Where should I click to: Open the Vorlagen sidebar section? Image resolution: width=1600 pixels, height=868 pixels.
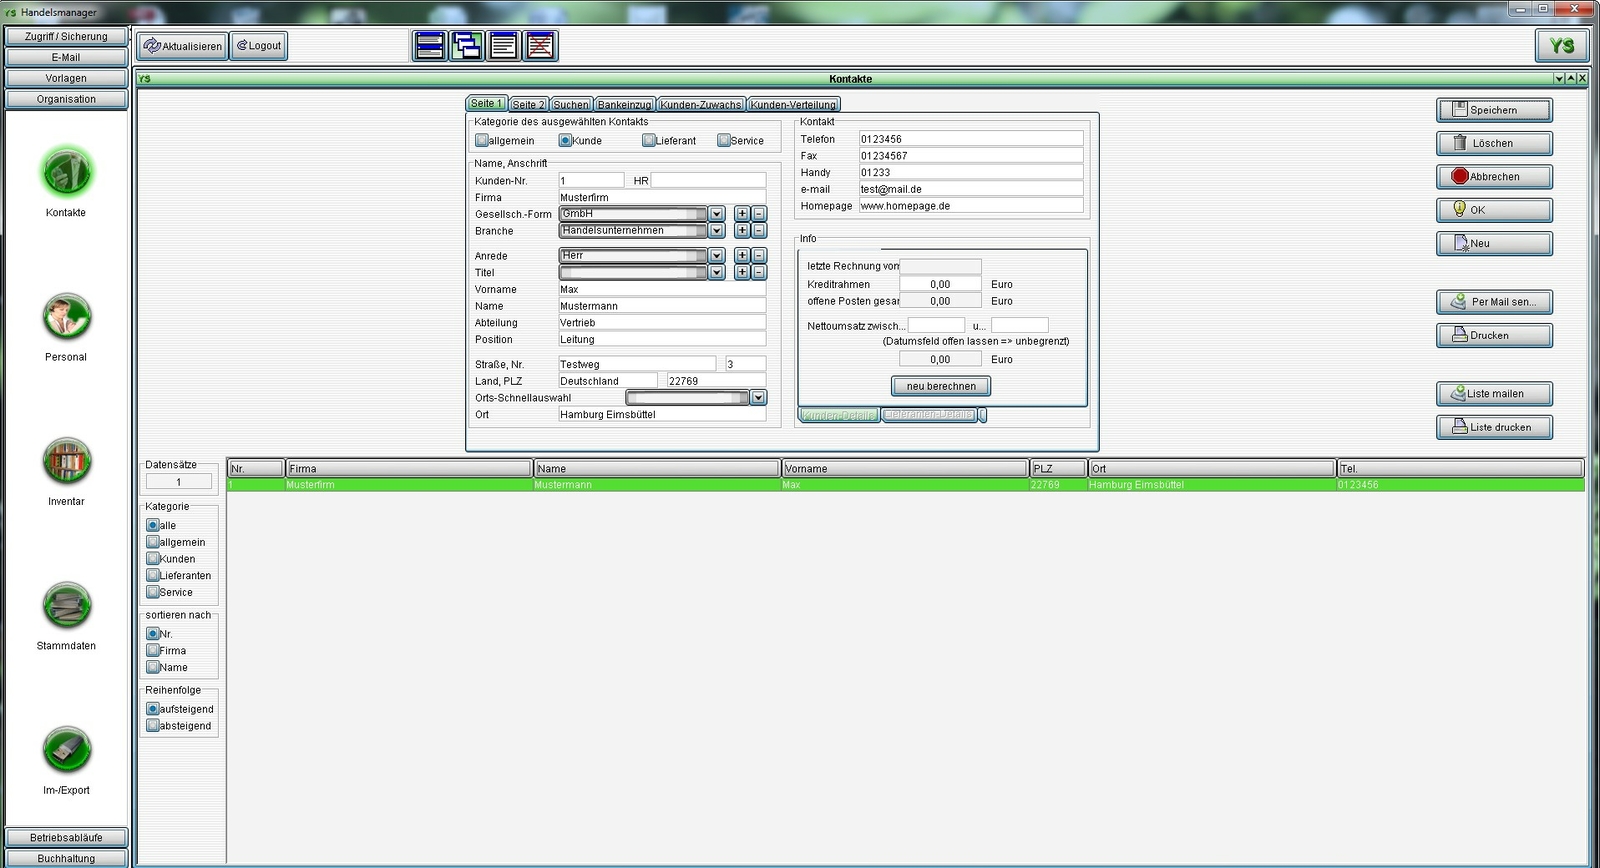66,78
